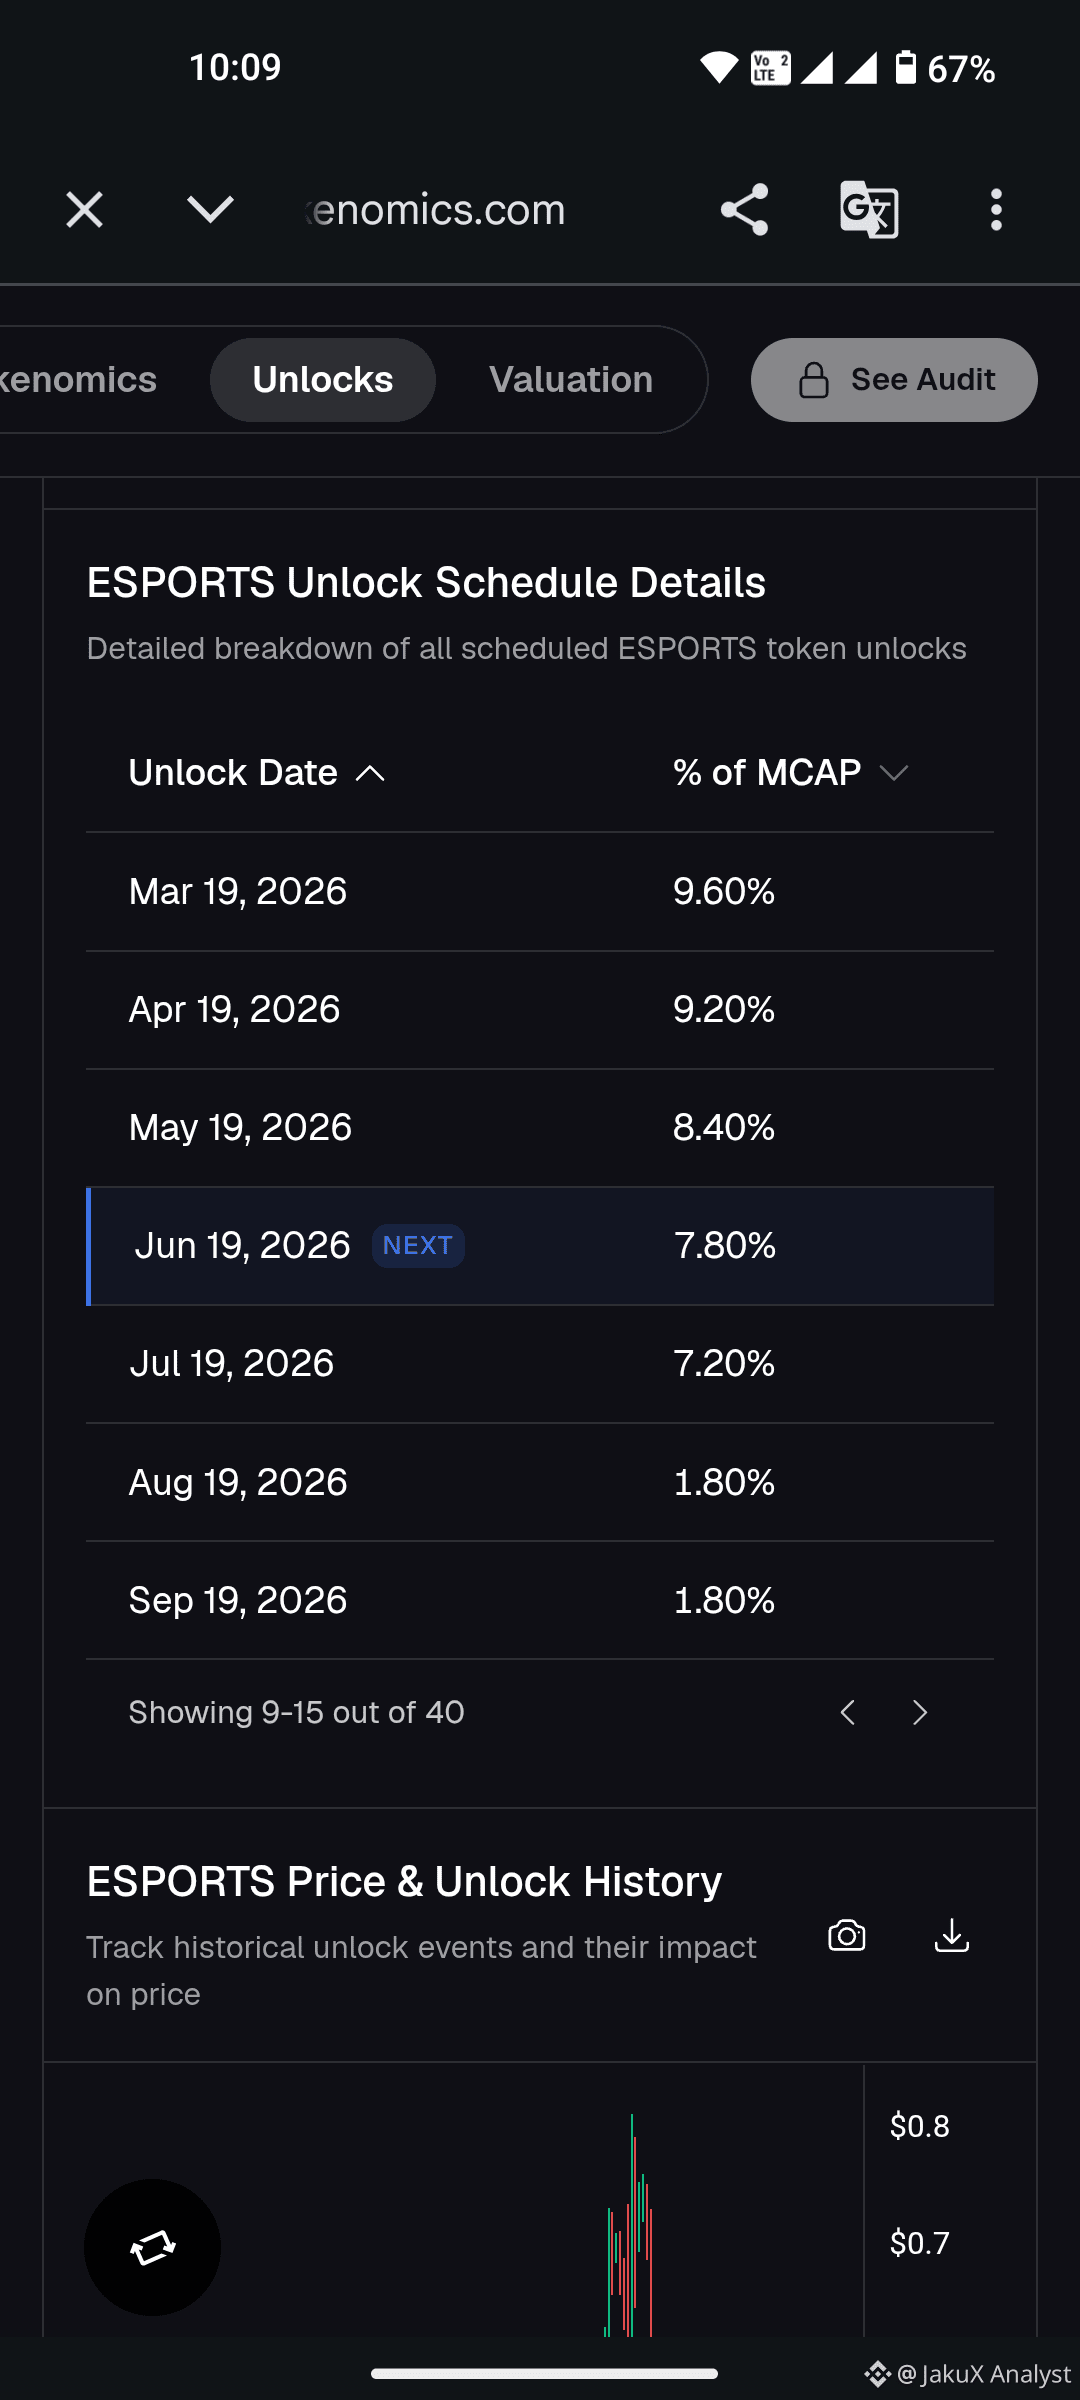Go to next page of unlocks
The width and height of the screenshot is (1080, 2400).
[x=920, y=1713]
